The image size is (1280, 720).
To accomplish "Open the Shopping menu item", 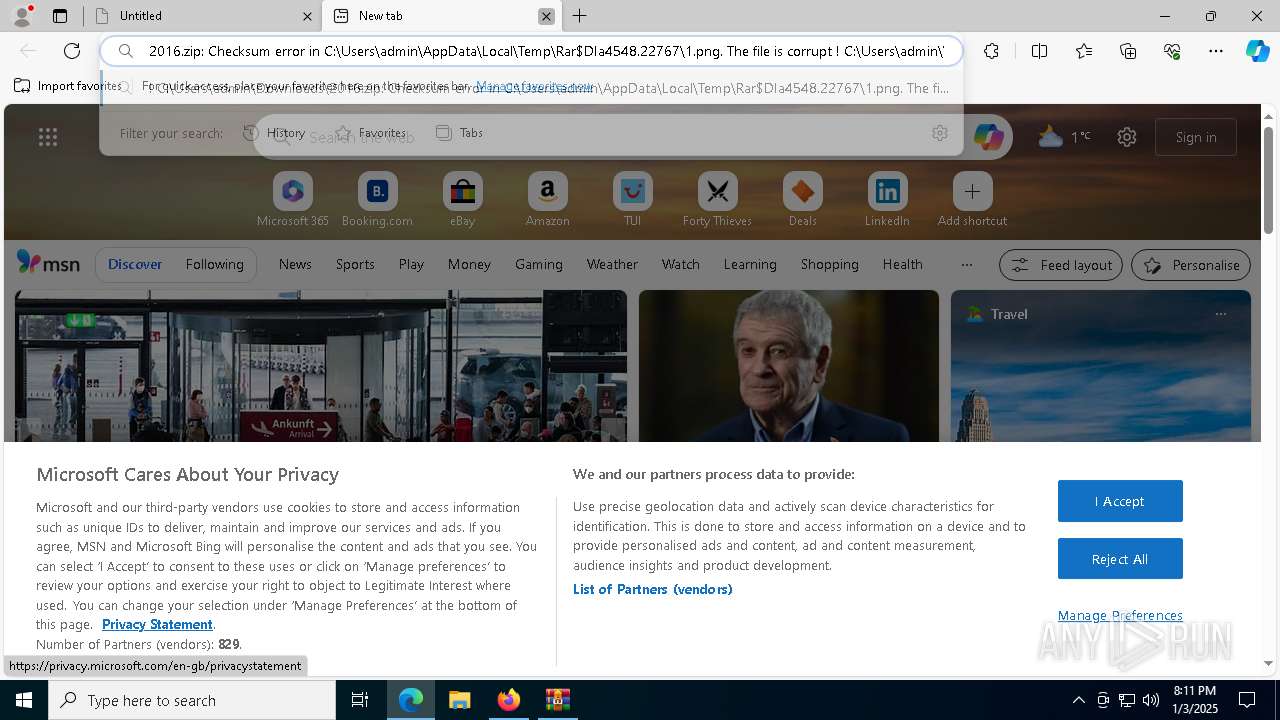I will pos(830,264).
